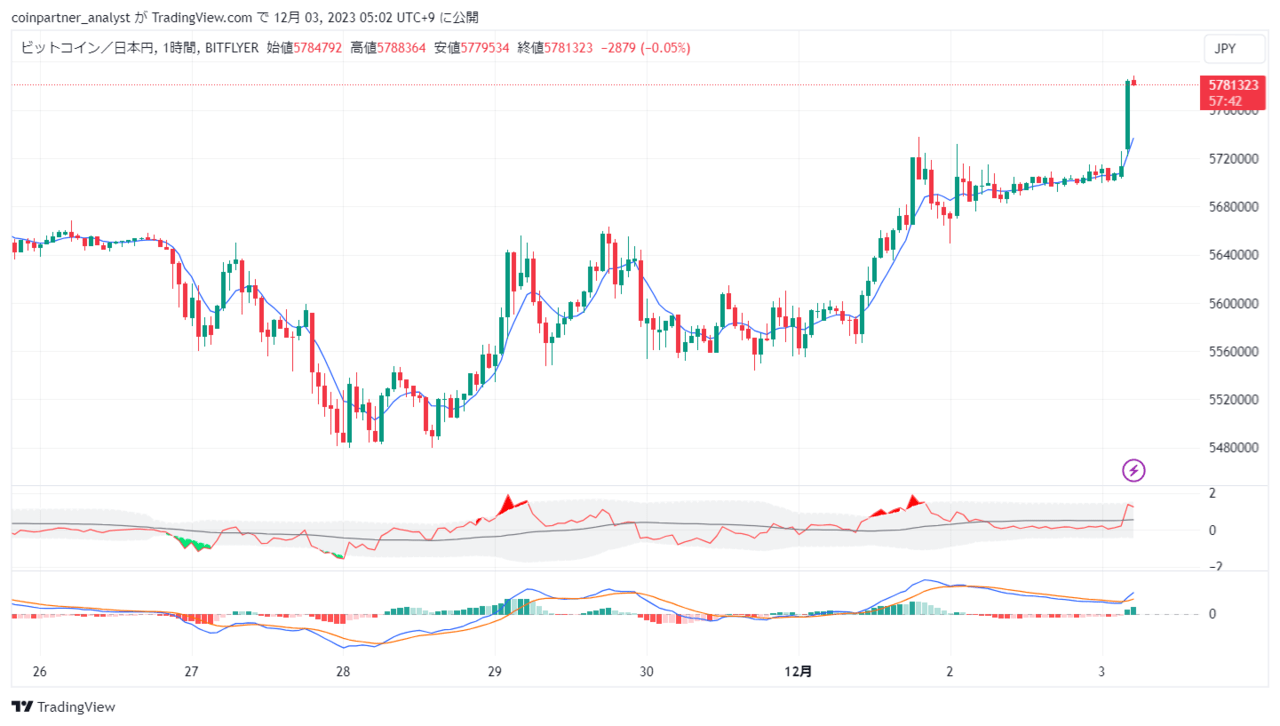Viewport: 1280px width, 726px height.
Task: Click the oscillator scale value 2
Action: tap(1212, 493)
